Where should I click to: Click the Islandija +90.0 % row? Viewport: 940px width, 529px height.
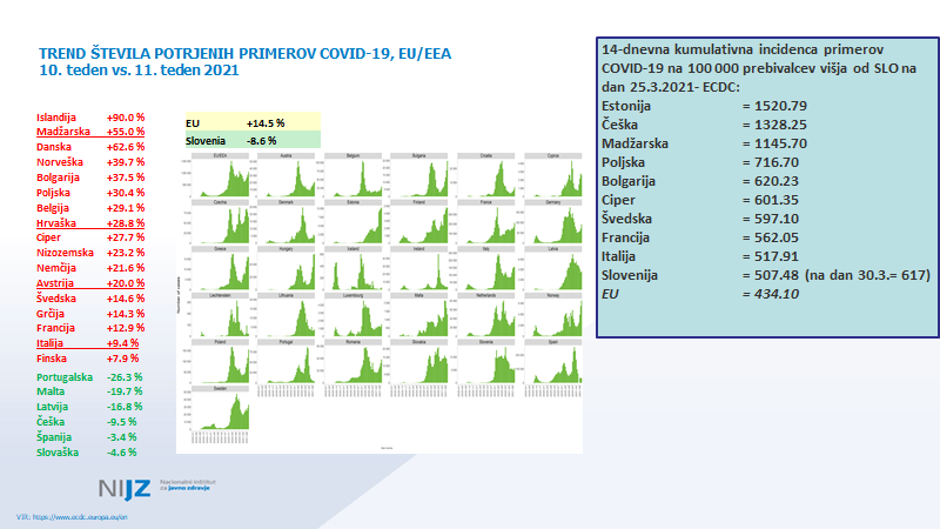[x=90, y=117]
